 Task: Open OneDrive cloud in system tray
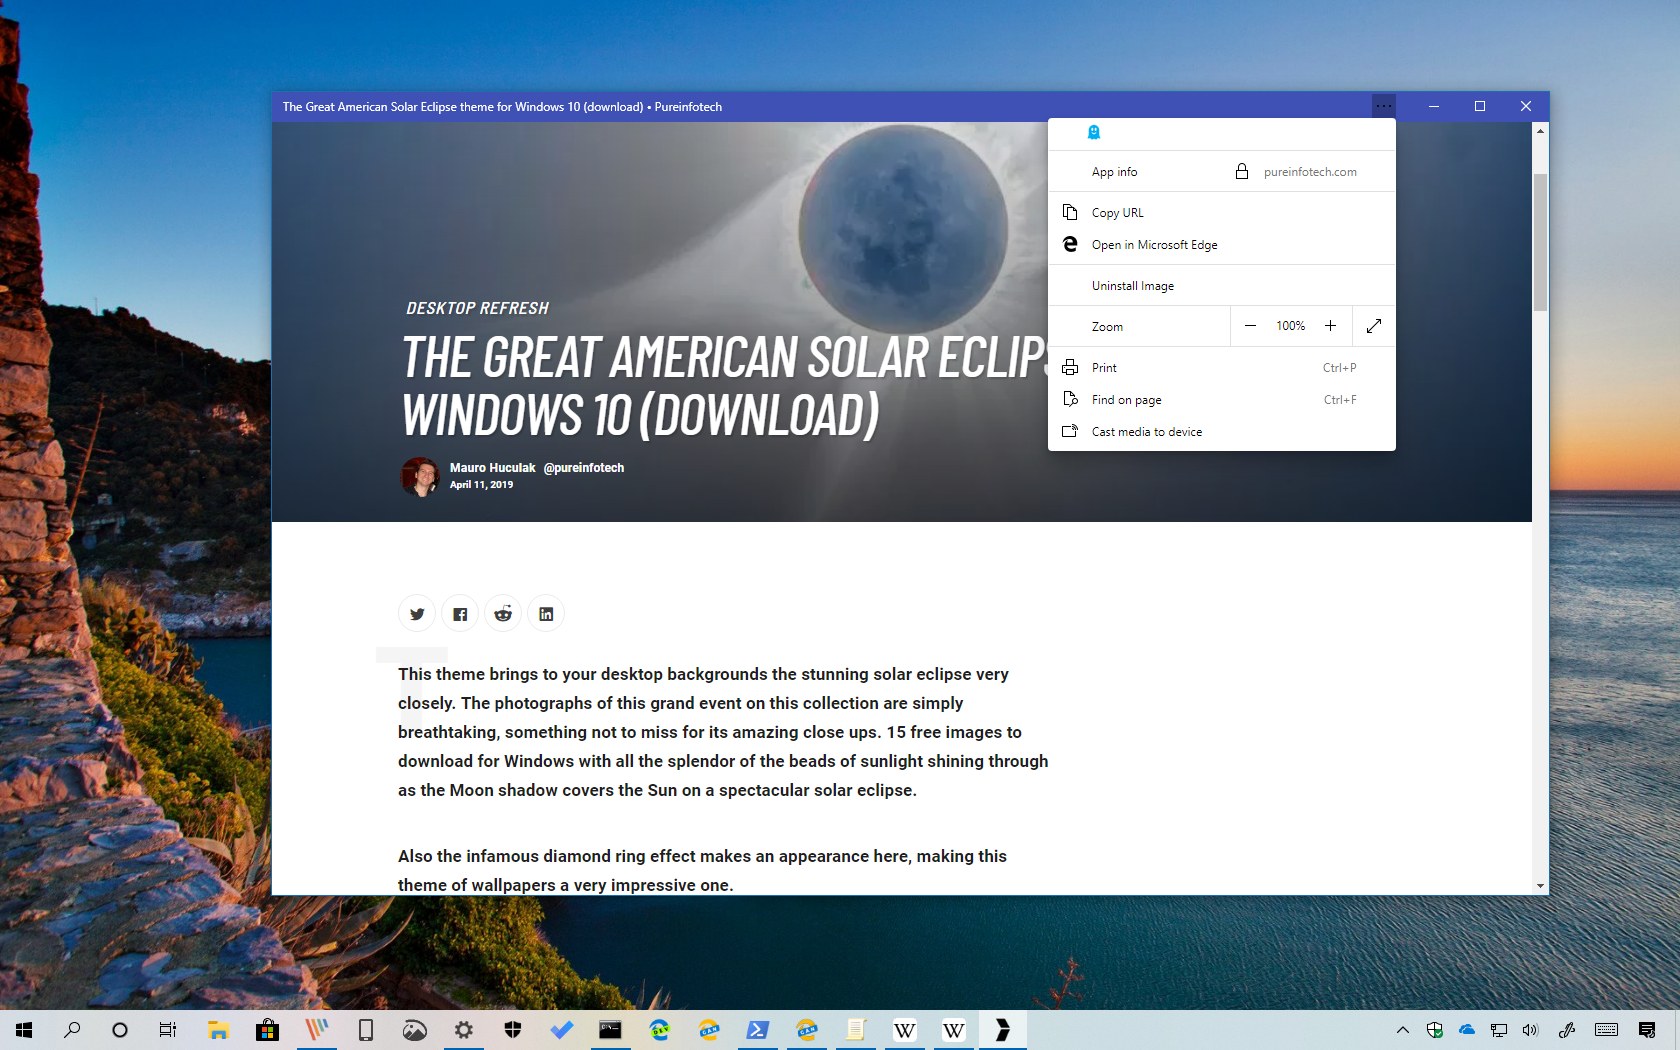[1467, 1030]
